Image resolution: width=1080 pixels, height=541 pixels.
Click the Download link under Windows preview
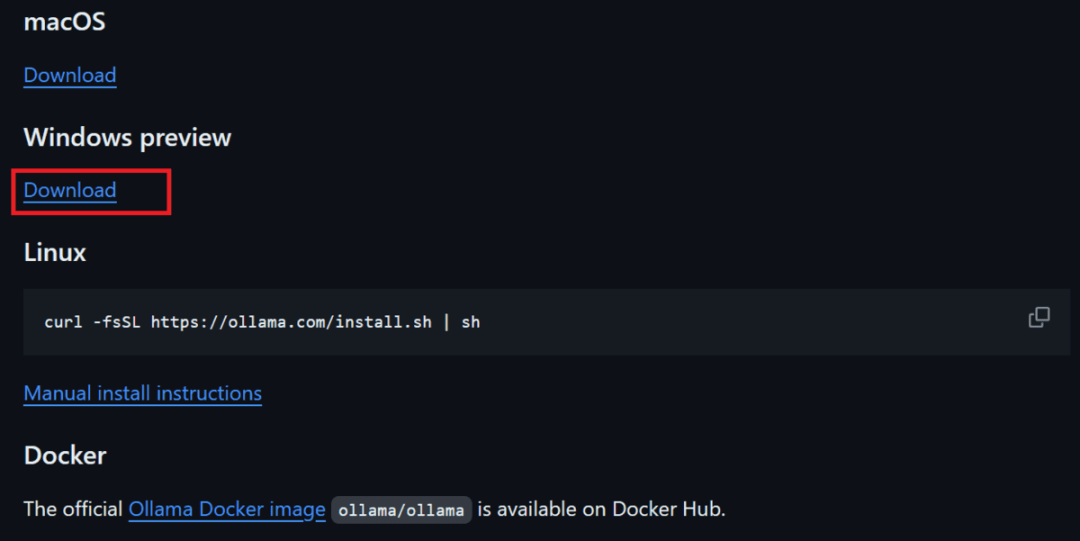(x=70, y=190)
